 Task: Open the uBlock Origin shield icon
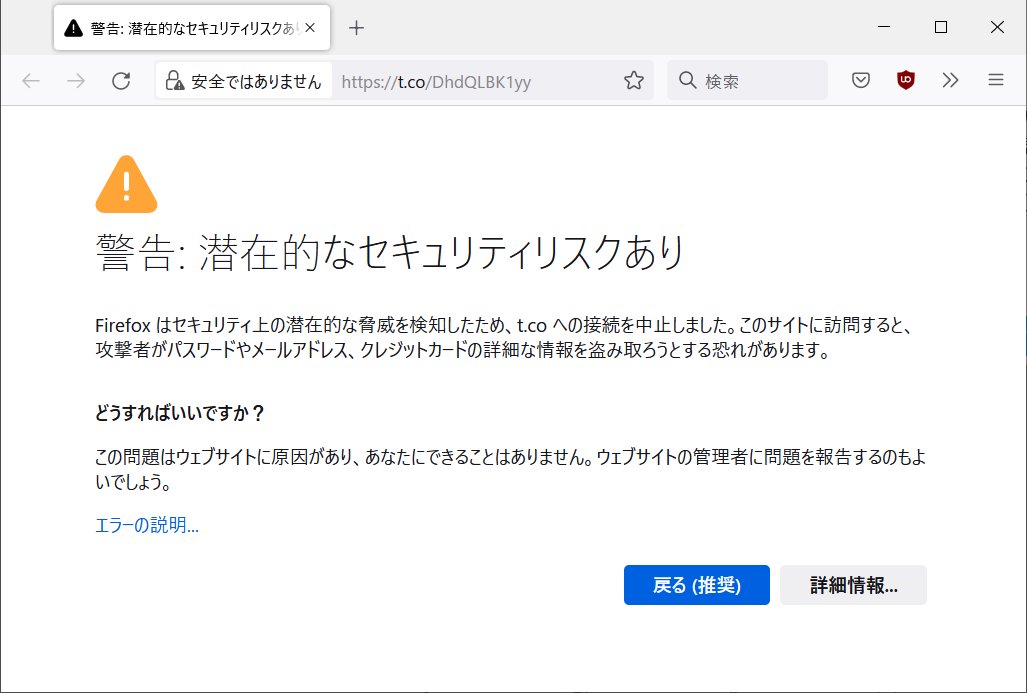pyautogui.click(x=905, y=80)
